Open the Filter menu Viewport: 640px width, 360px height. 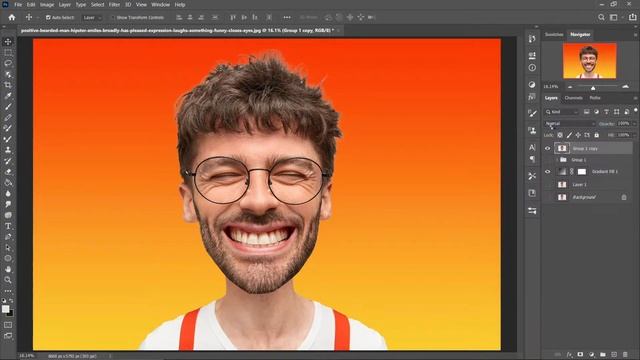pos(114,4)
